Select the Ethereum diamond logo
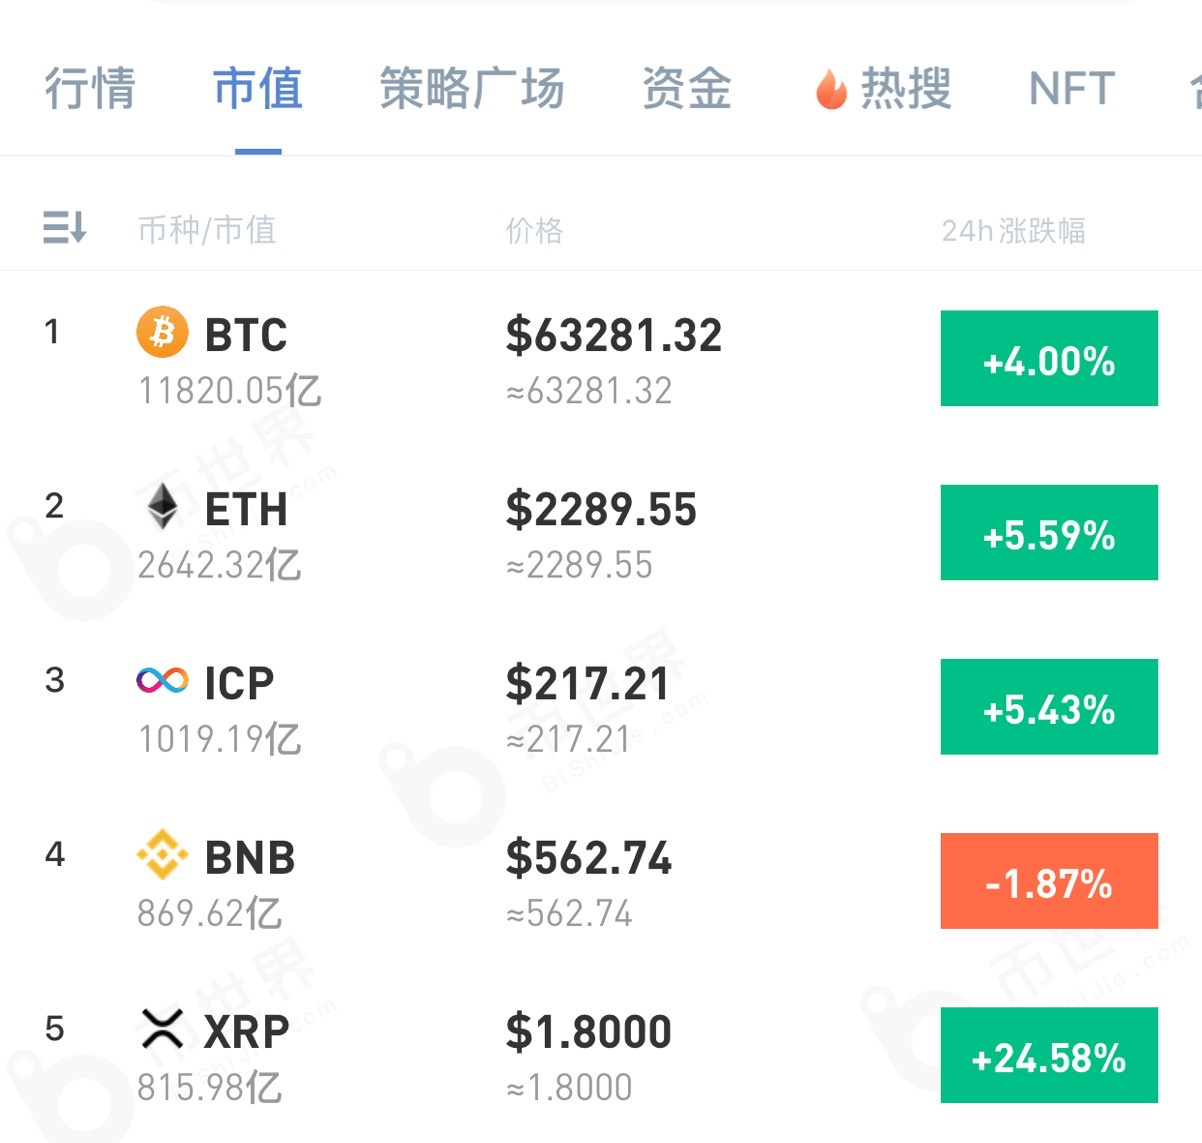 (162, 506)
